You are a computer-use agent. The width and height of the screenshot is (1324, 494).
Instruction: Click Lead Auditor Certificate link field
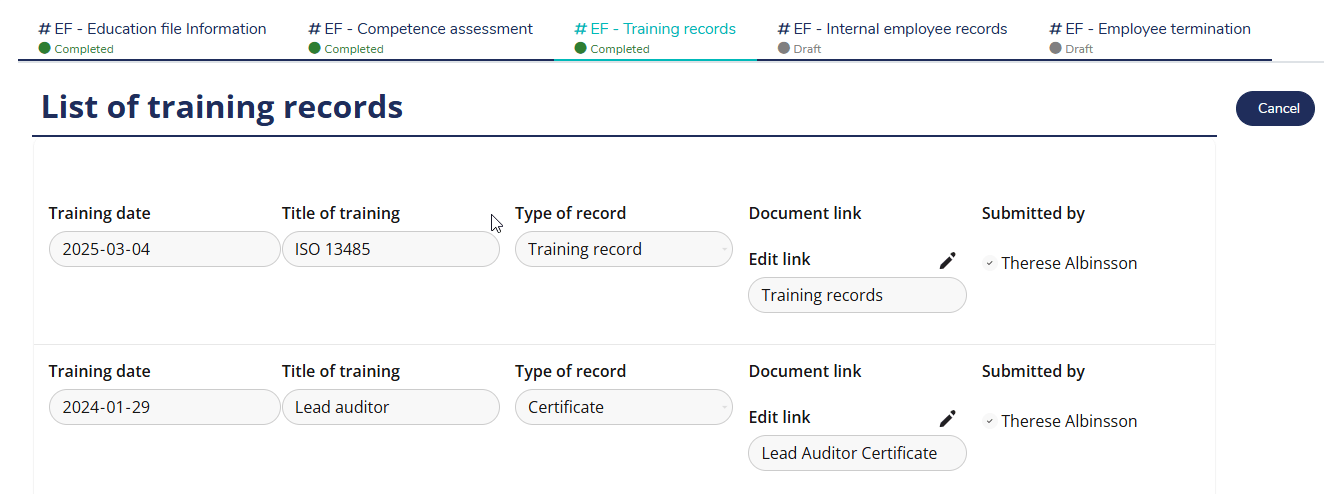(x=857, y=454)
